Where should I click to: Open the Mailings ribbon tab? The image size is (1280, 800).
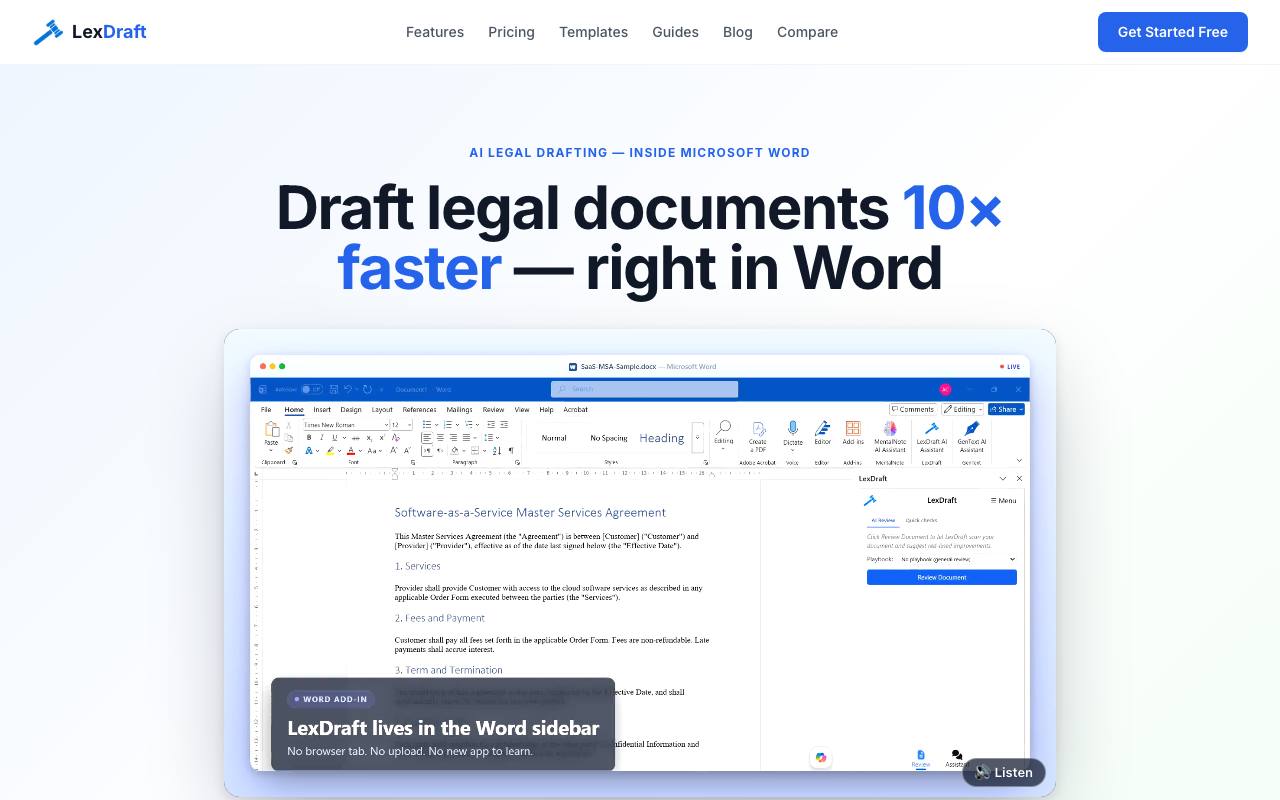[x=459, y=409]
